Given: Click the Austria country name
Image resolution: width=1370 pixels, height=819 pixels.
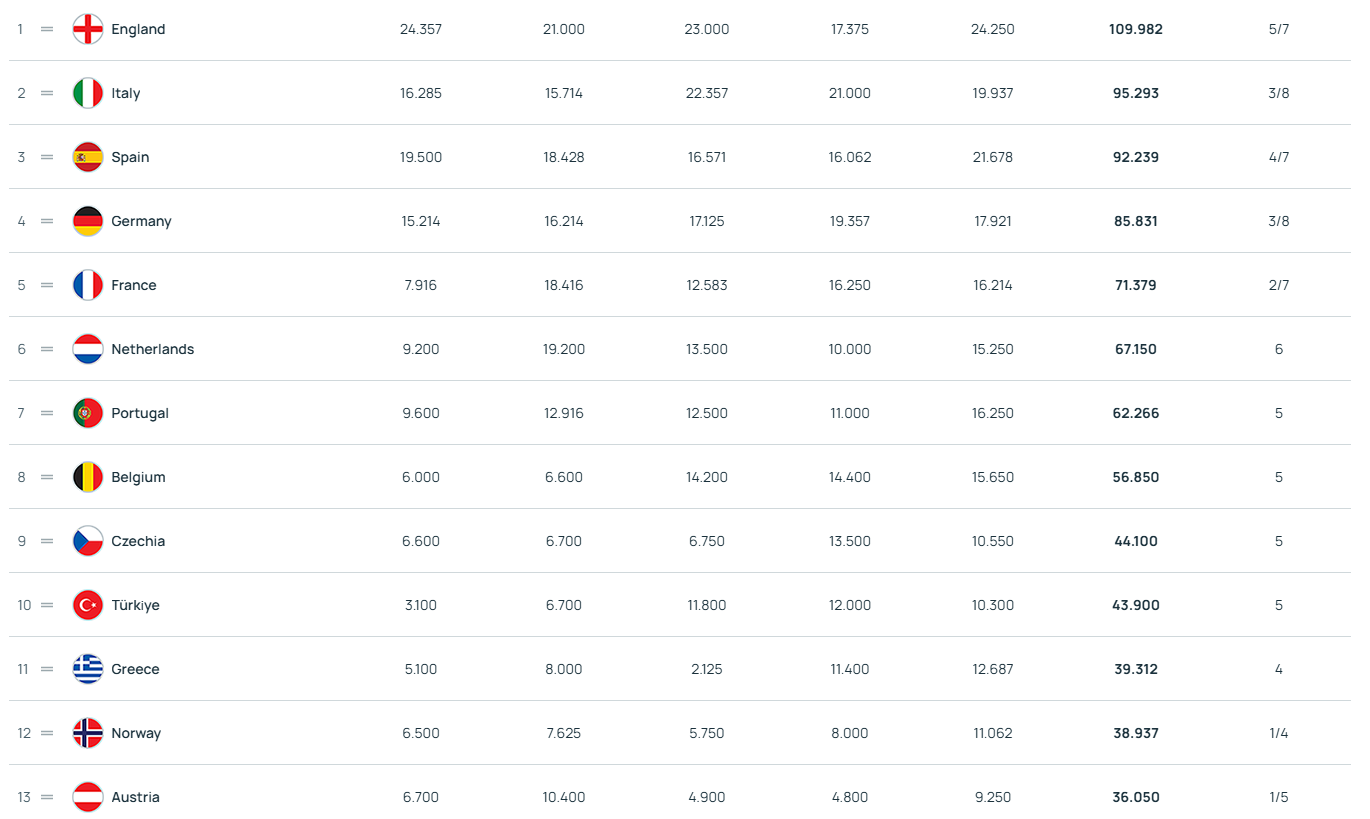Looking at the screenshot, I should point(135,797).
